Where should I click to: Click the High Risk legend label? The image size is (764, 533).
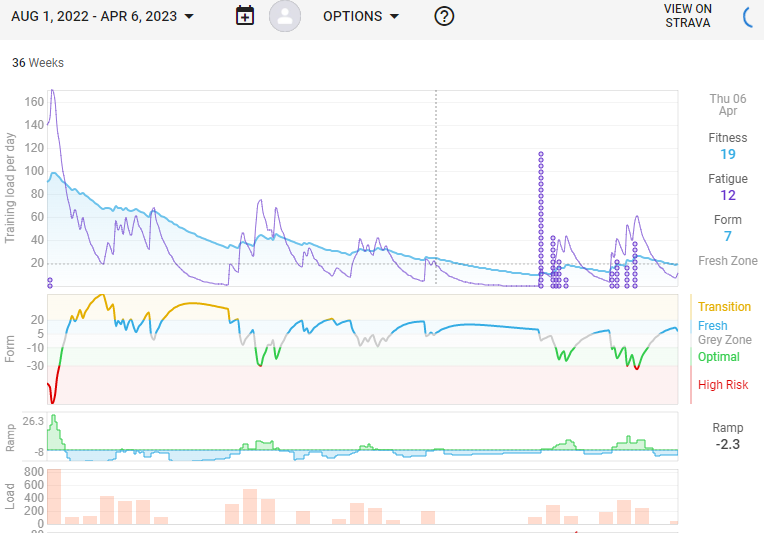(723, 384)
